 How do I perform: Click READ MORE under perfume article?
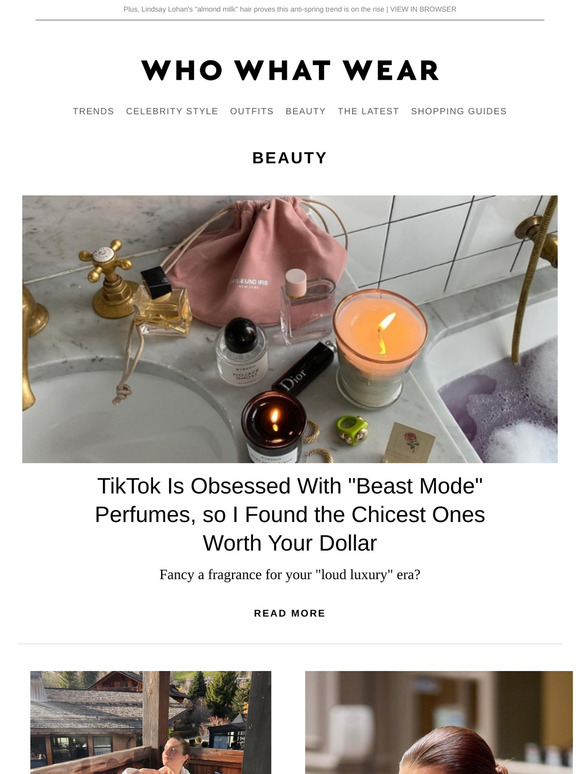(x=290, y=613)
